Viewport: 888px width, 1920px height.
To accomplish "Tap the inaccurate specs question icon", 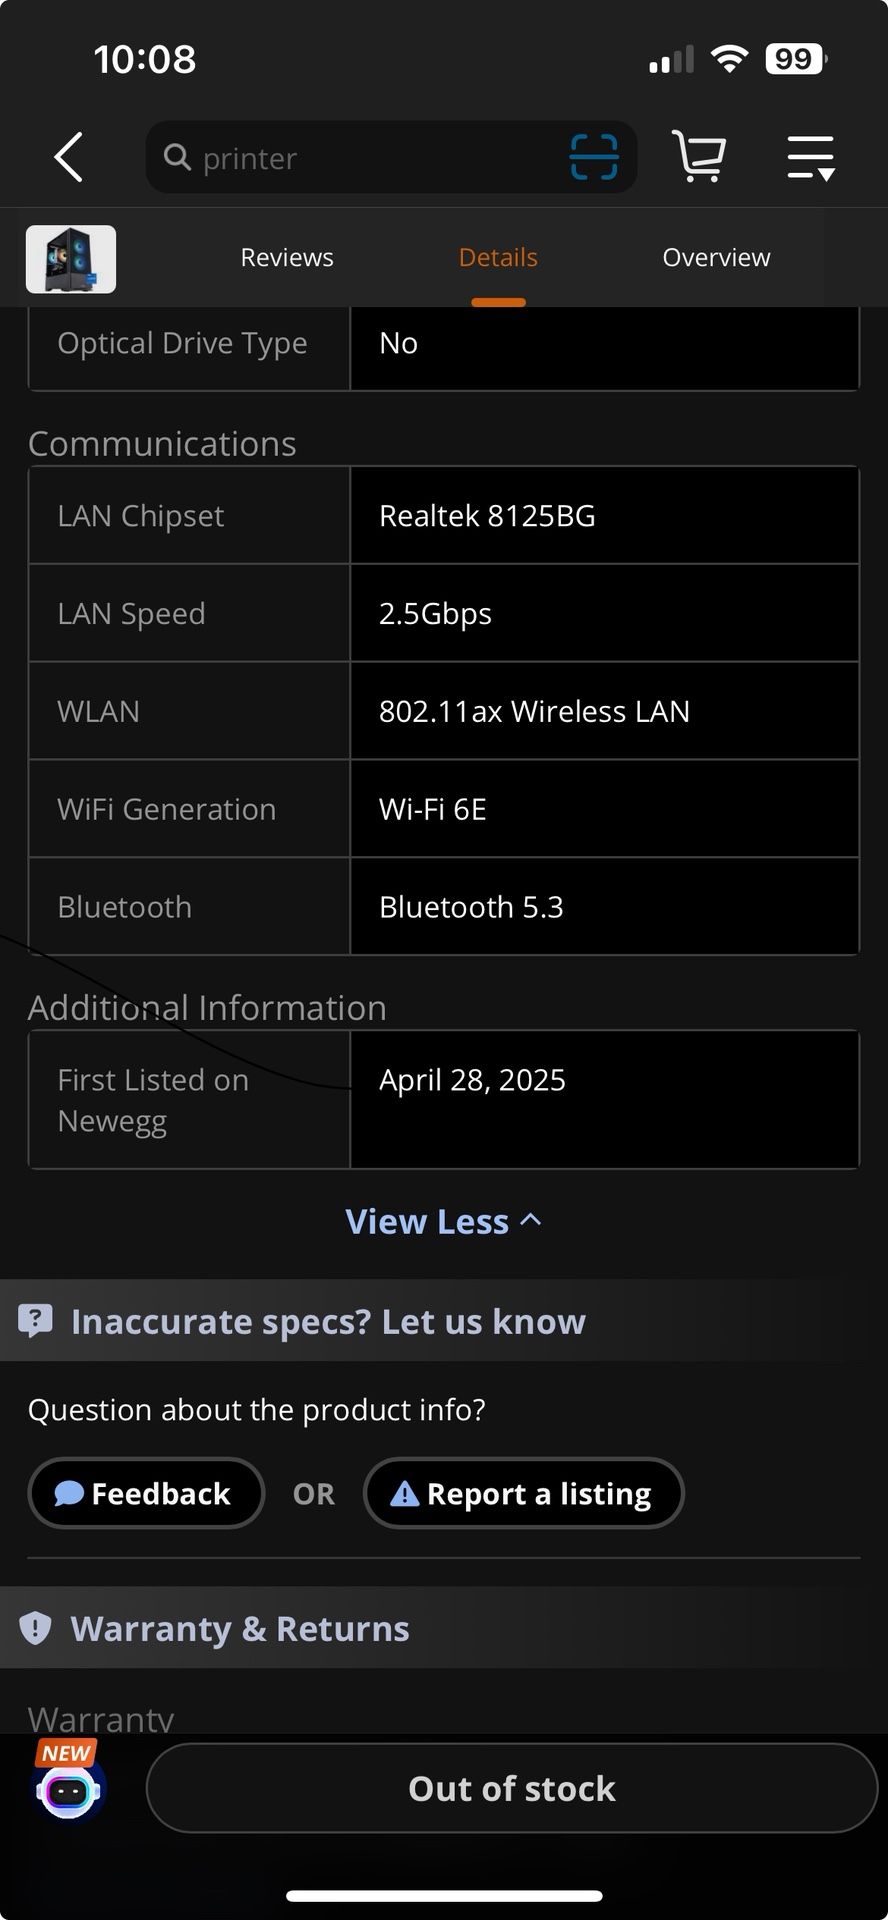I will (36, 1321).
